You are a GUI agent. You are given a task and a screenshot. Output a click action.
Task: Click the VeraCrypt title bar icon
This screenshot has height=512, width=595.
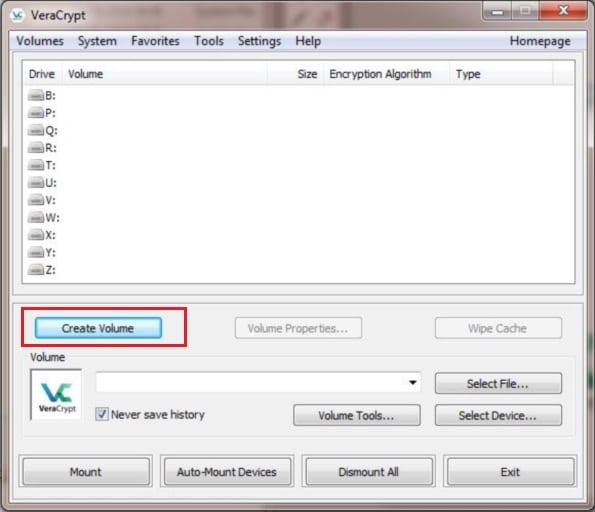point(17,15)
